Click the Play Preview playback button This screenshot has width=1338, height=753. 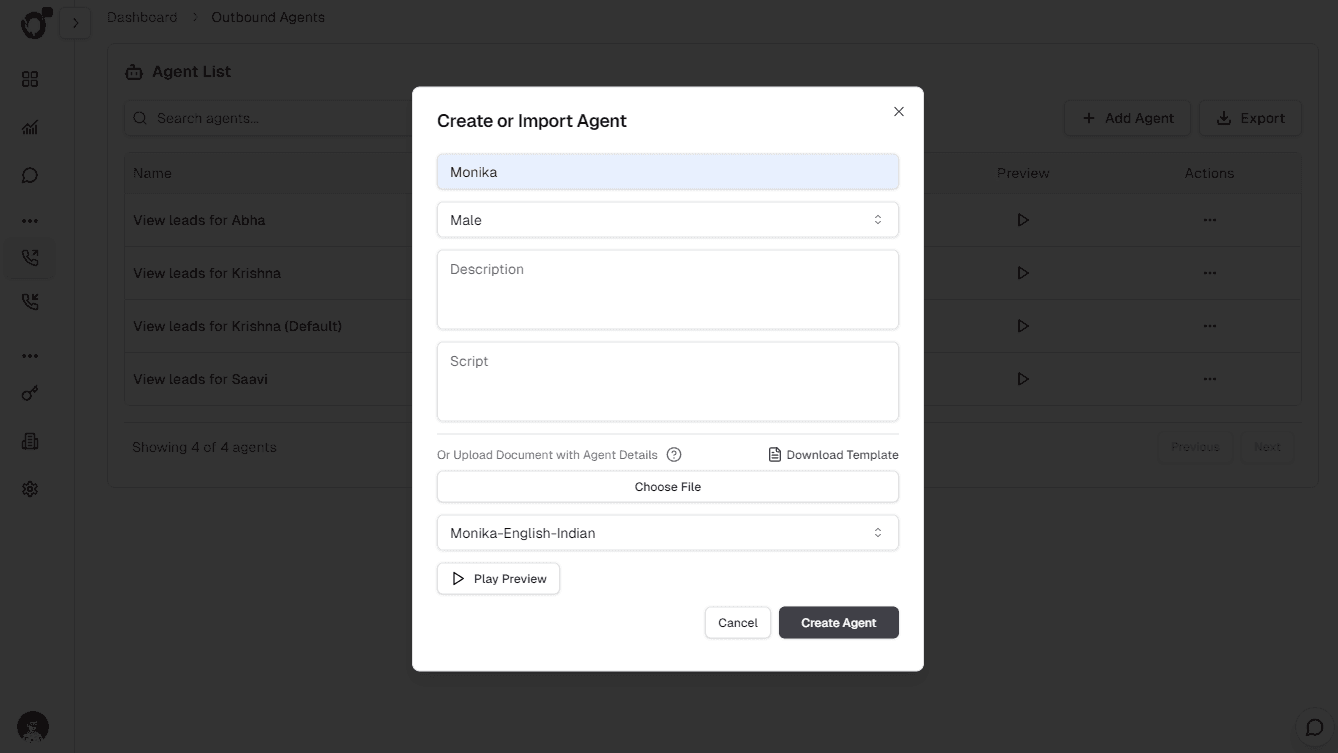coord(498,578)
